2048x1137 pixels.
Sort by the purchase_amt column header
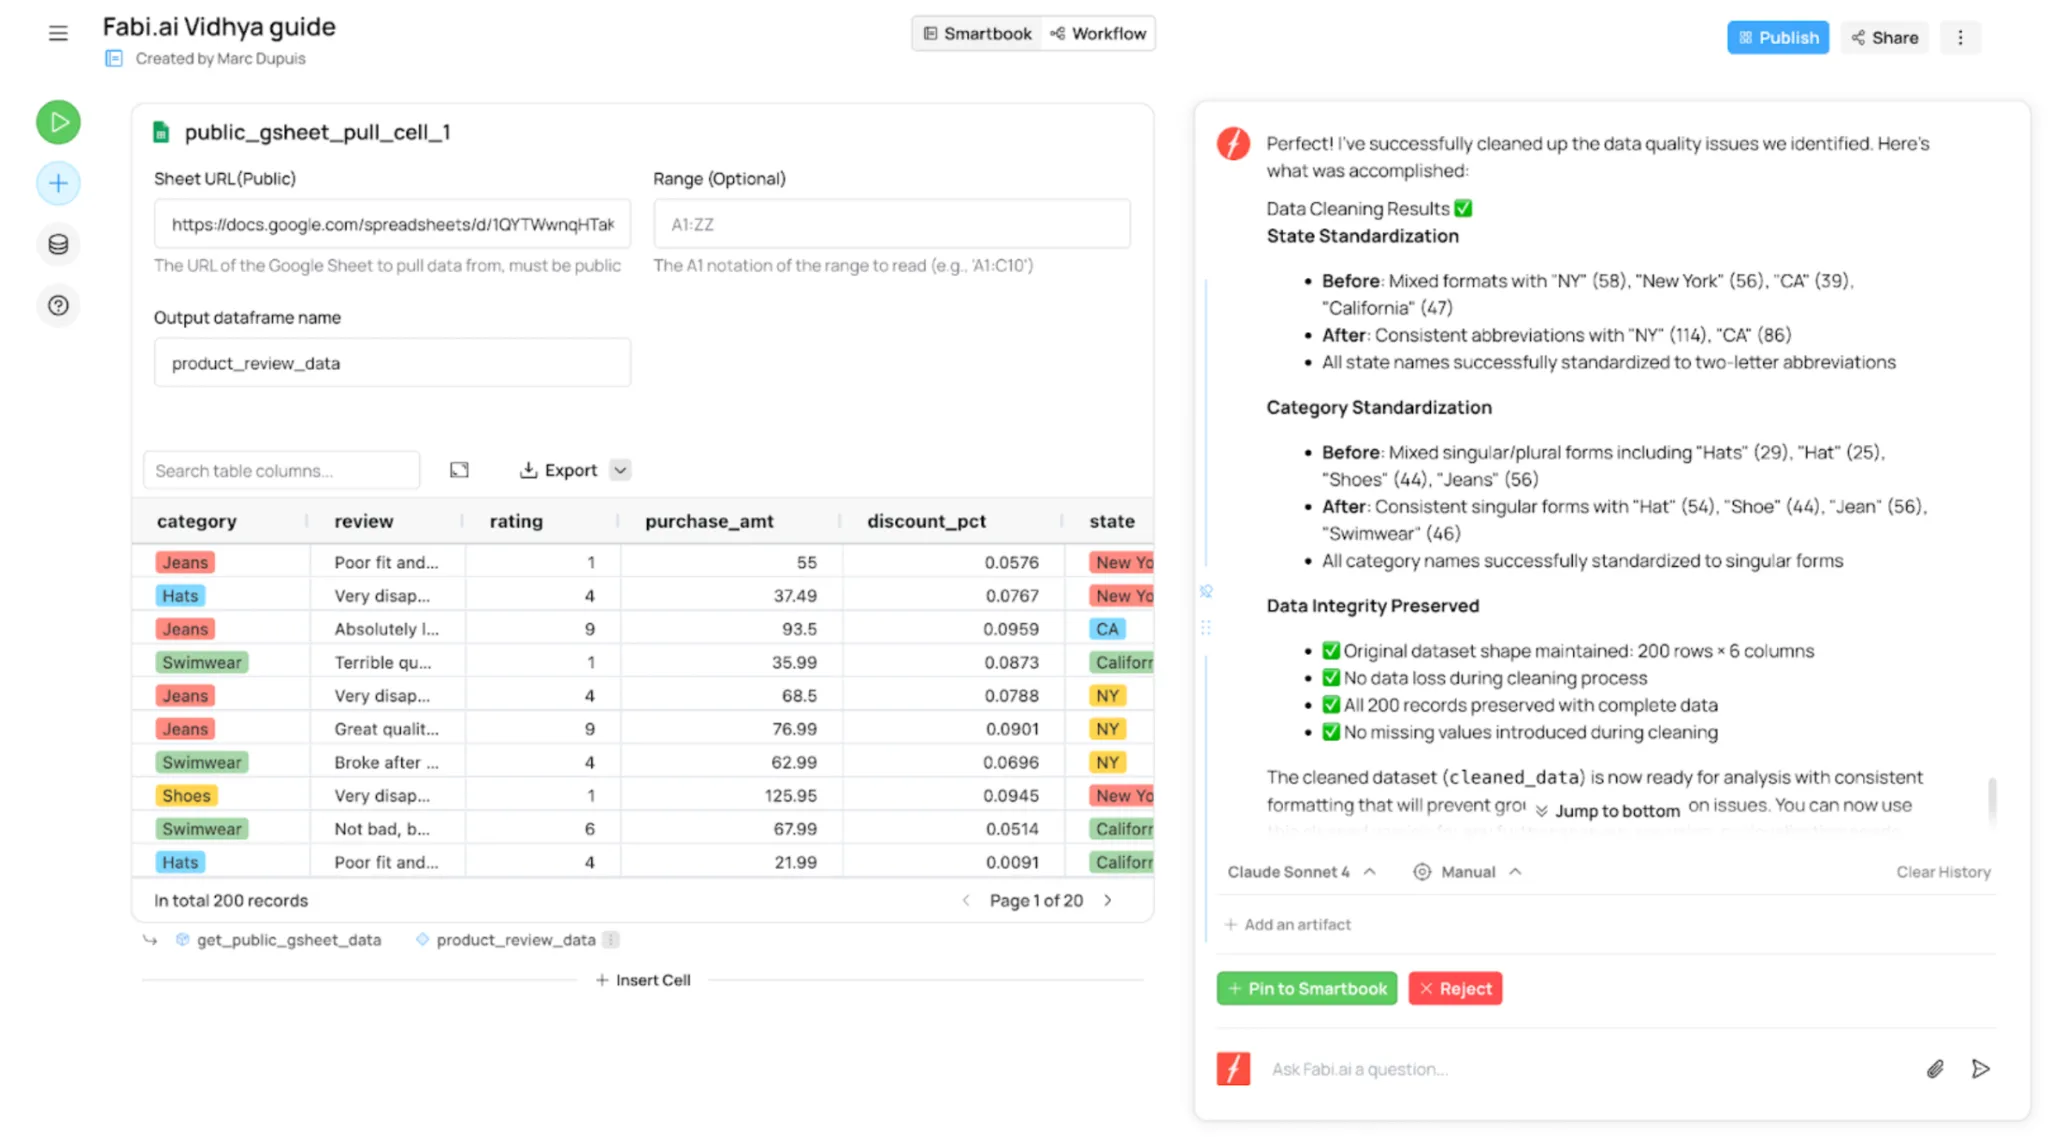click(x=709, y=521)
